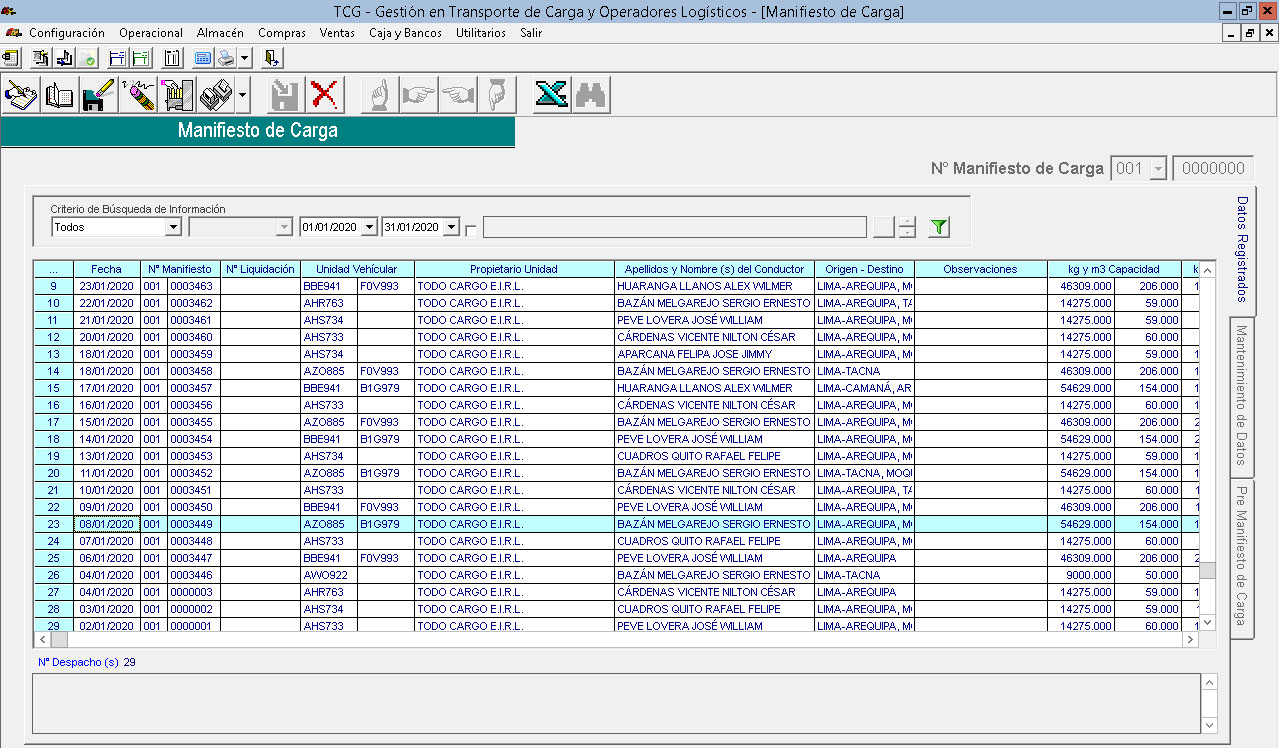Click the calculator icon in top toolbar

pyautogui.click(x=202, y=58)
